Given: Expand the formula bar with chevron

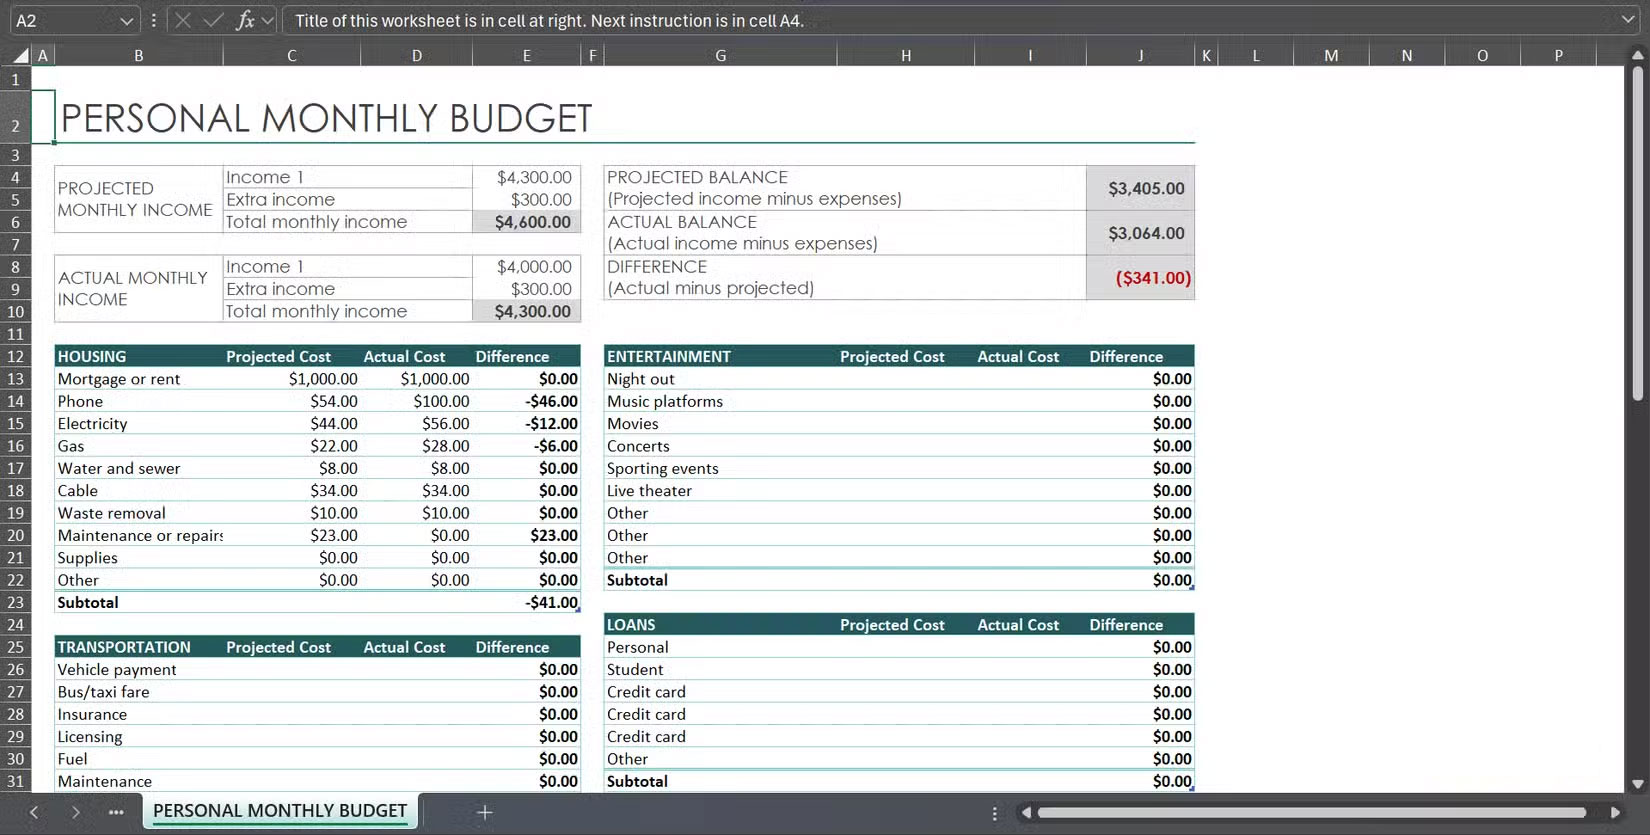Looking at the screenshot, I should 1628,20.
